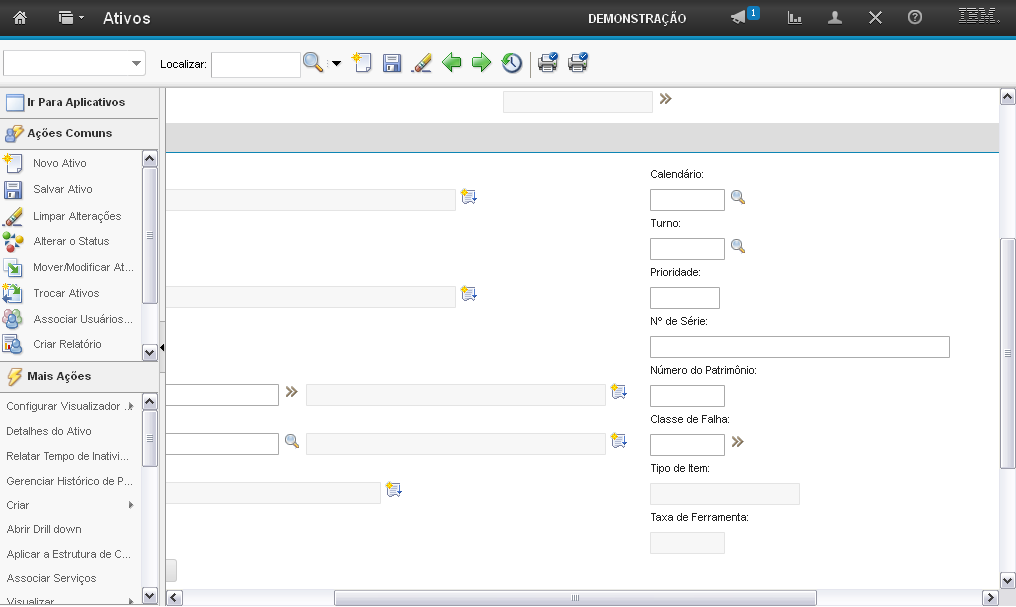The image size is (1016, 607).
Task: Open the reports chart icon in header
Action: tap(795, 18)
